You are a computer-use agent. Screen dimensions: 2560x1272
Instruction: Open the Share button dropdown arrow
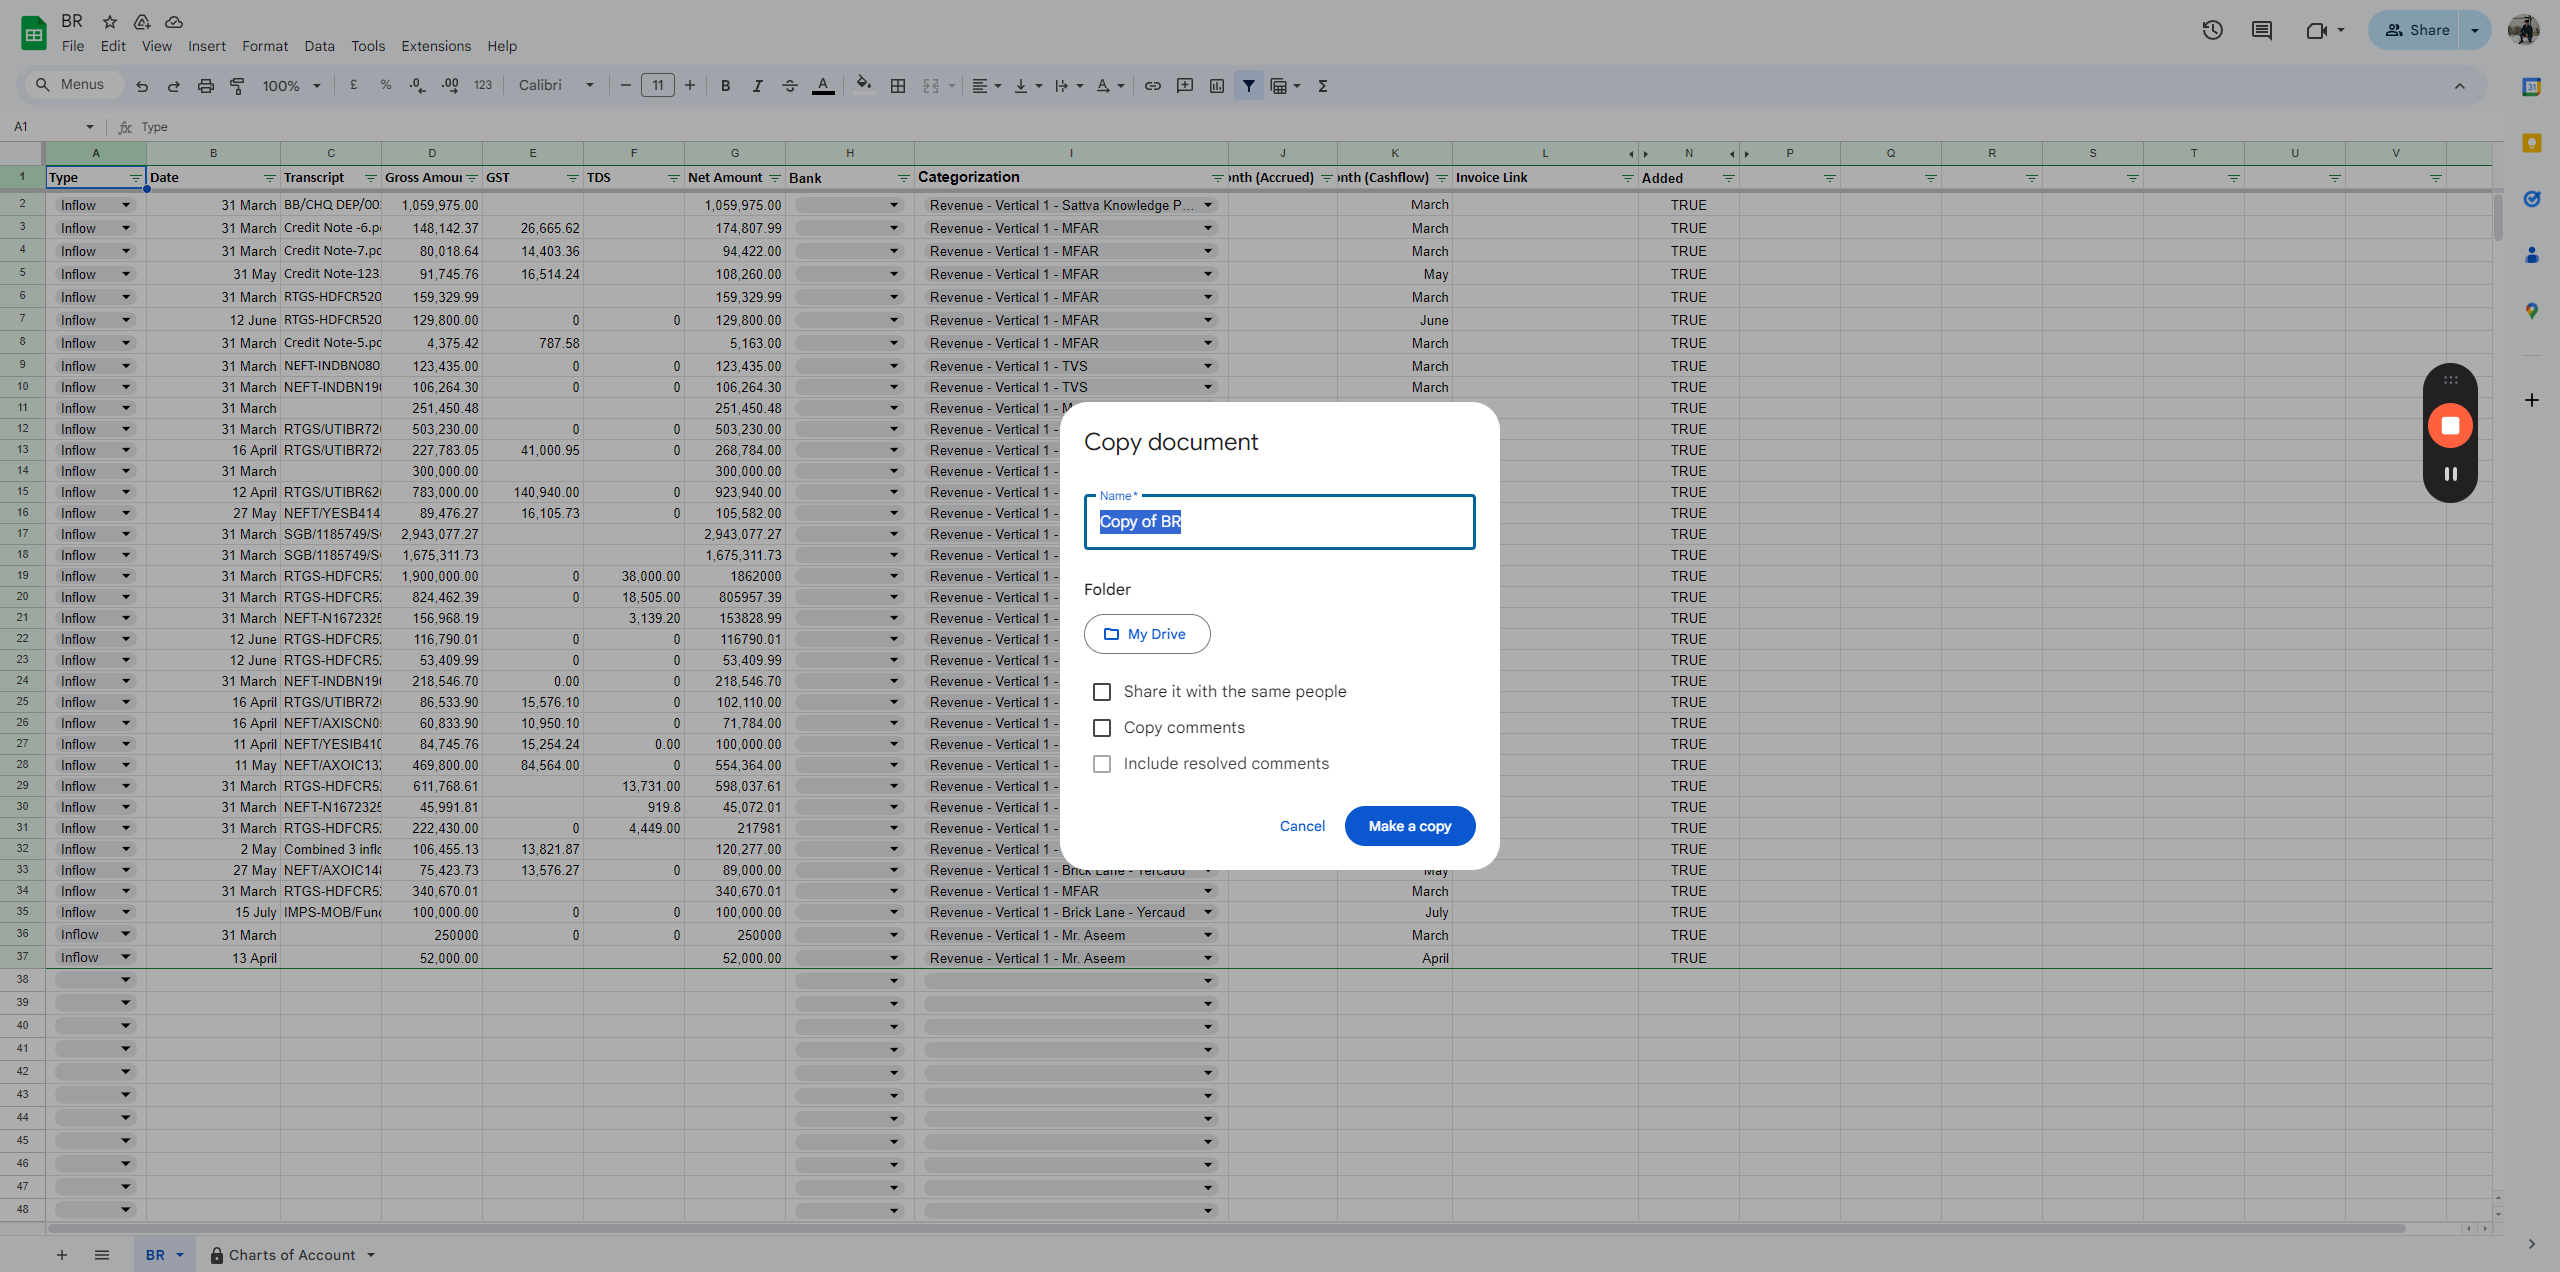[2475, 30]
